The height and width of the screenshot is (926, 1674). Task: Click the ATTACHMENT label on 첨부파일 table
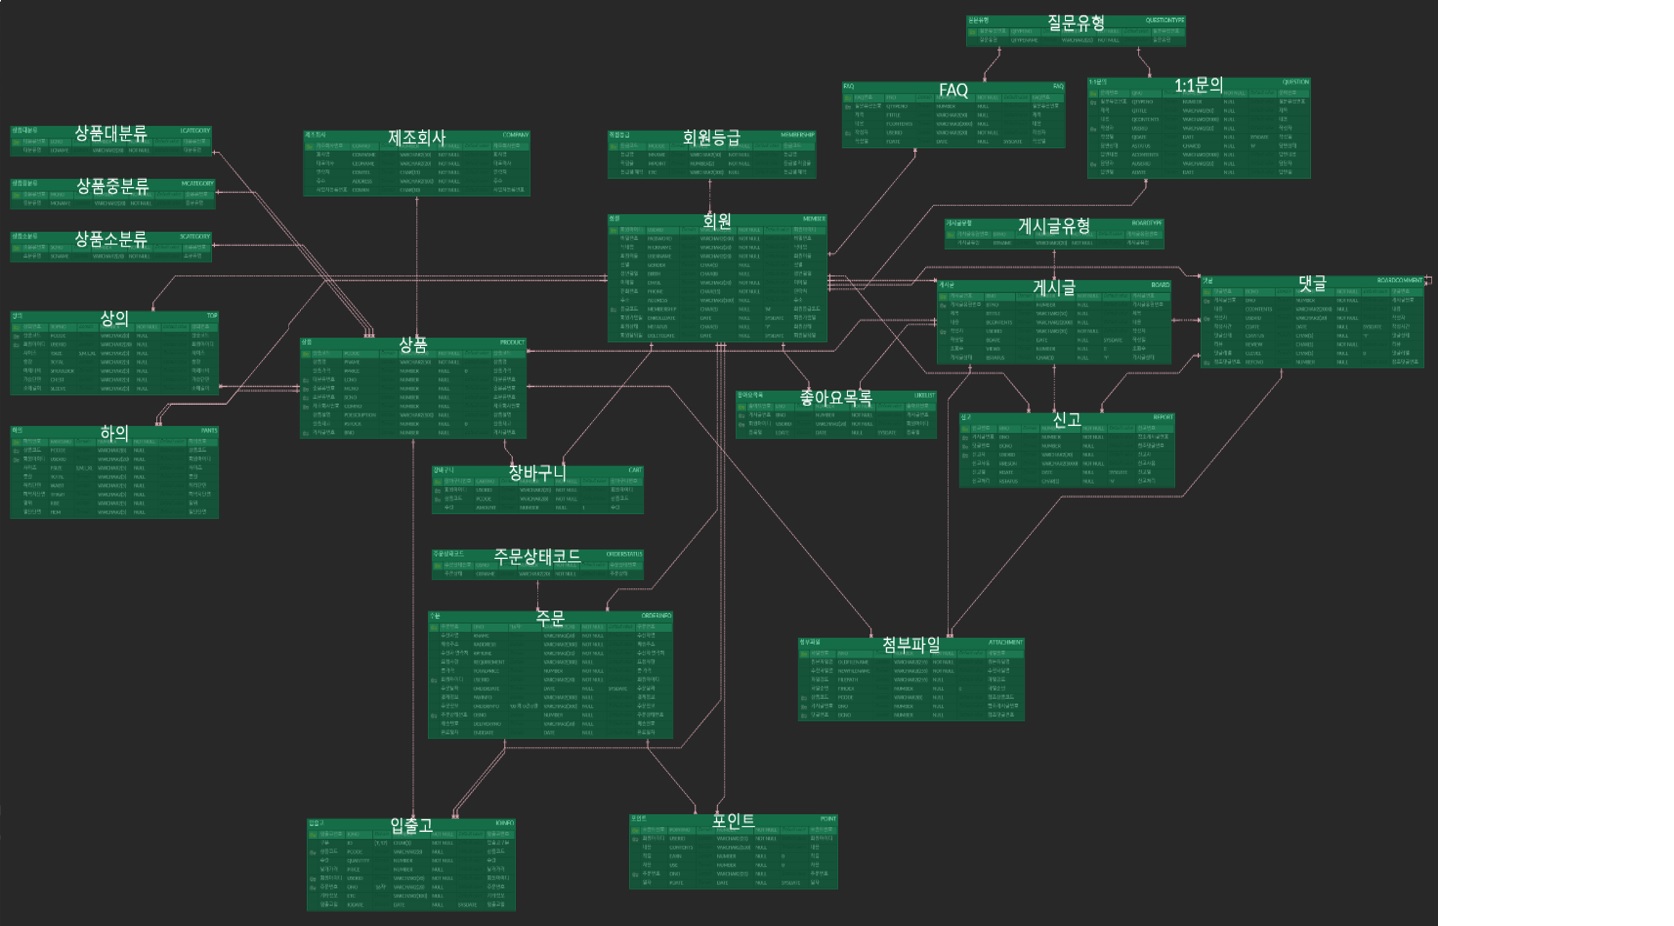[1006, 642]
